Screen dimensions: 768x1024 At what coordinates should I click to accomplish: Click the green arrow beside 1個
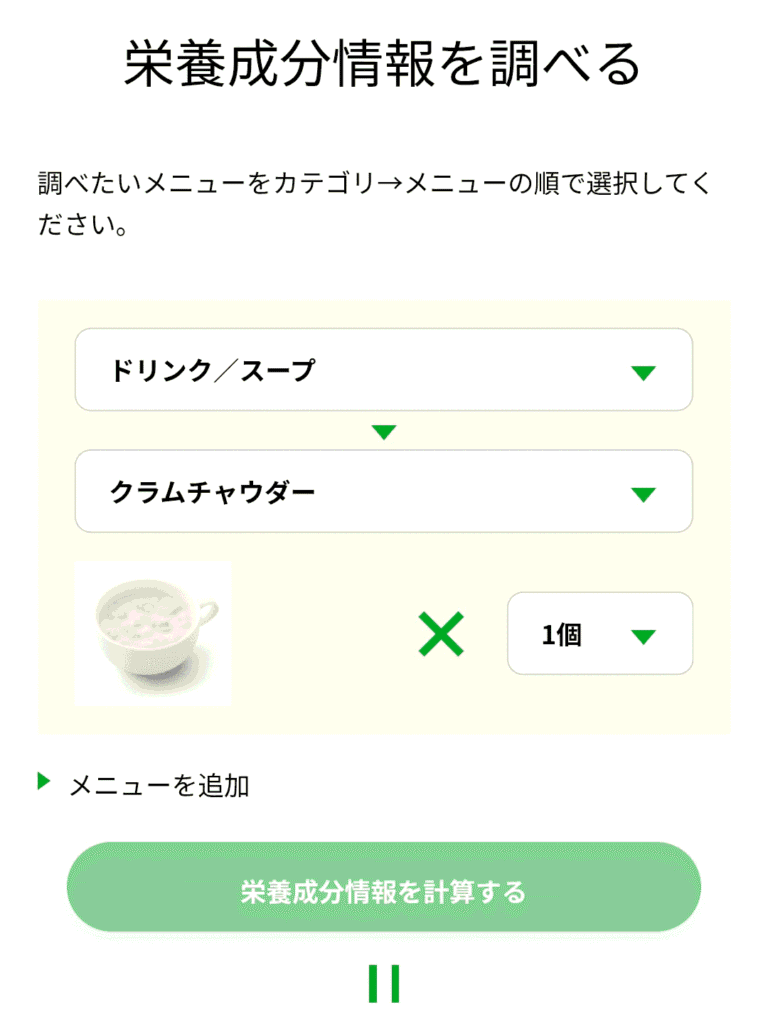[x=643, y=636]
